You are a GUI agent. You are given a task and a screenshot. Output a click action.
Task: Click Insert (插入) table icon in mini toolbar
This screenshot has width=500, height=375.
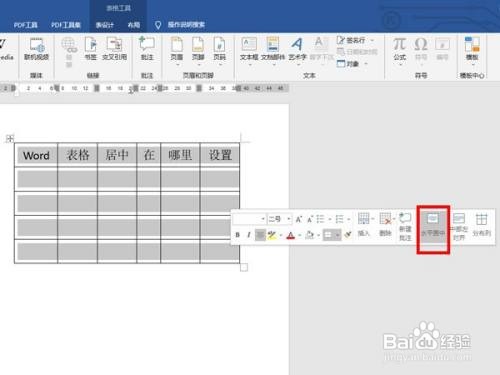(364, 224)
